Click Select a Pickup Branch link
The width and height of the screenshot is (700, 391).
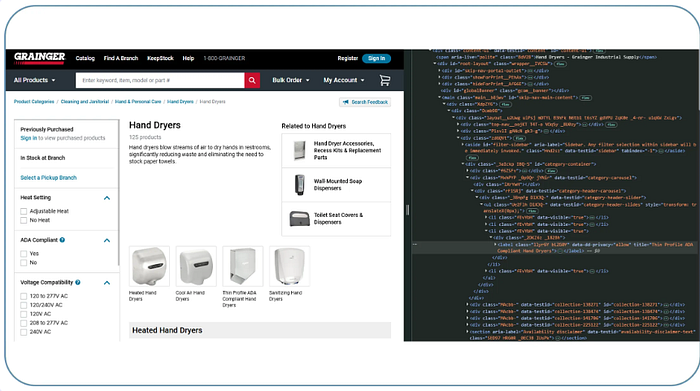(x=49, y=178)
